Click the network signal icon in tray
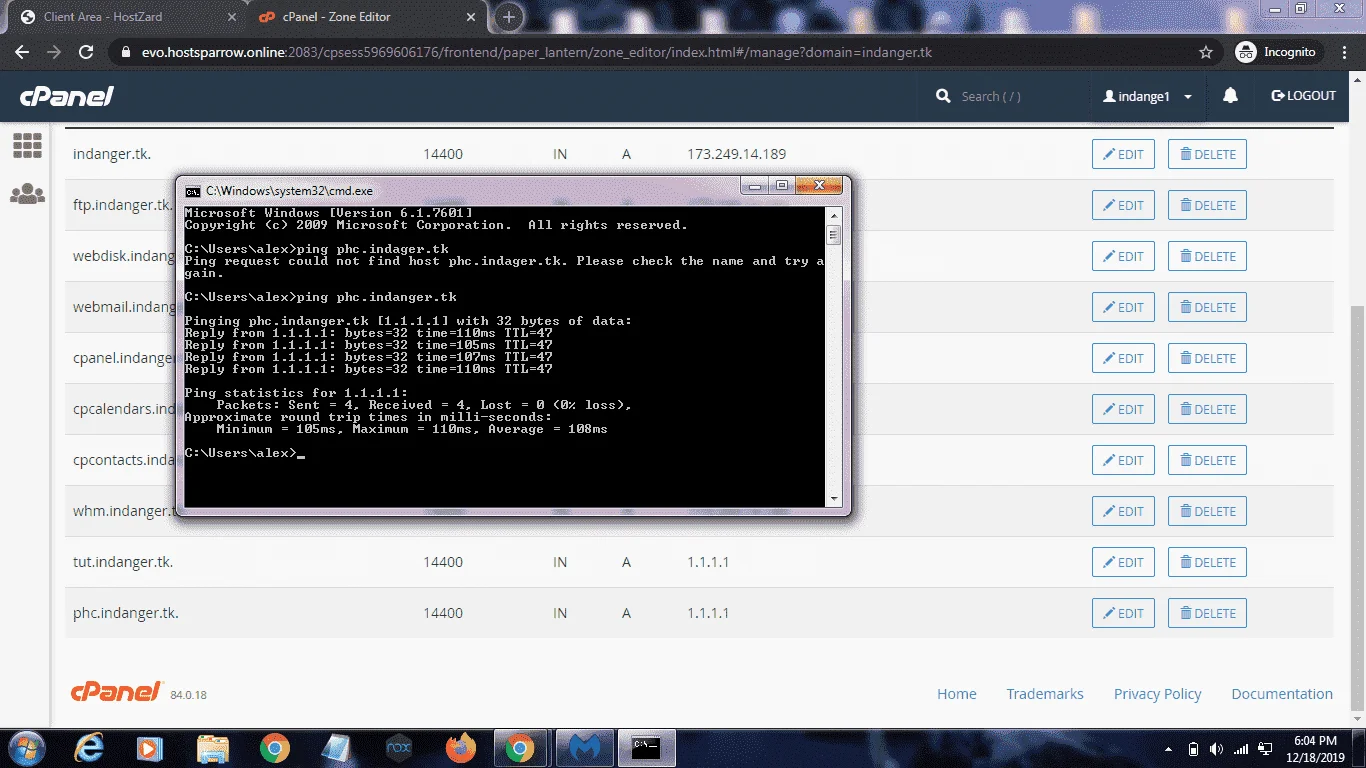This screenshot has height=768, width=1366. tap(1241, 749)
